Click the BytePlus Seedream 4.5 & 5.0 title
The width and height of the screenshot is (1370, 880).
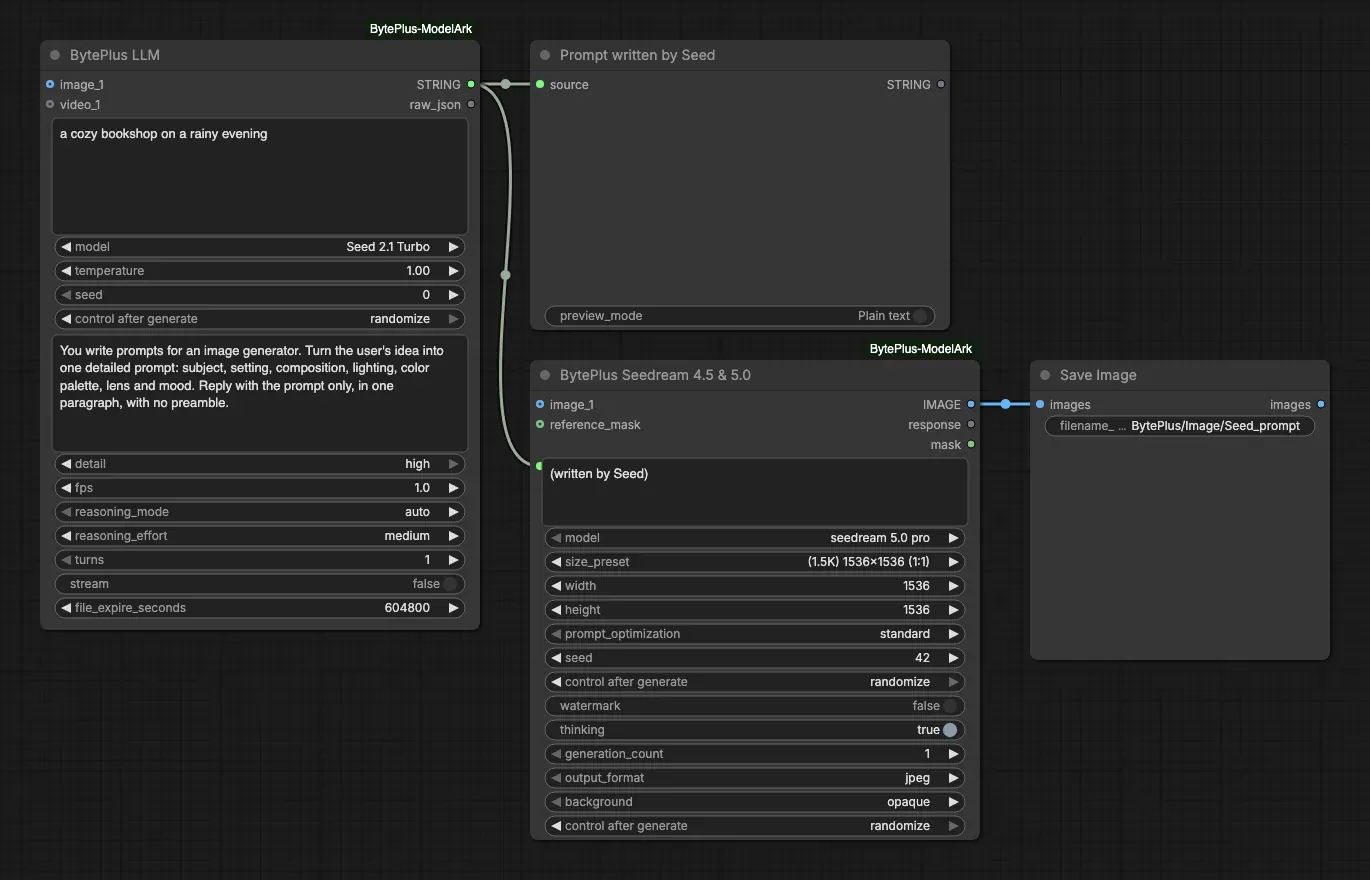tap(655, 375)
